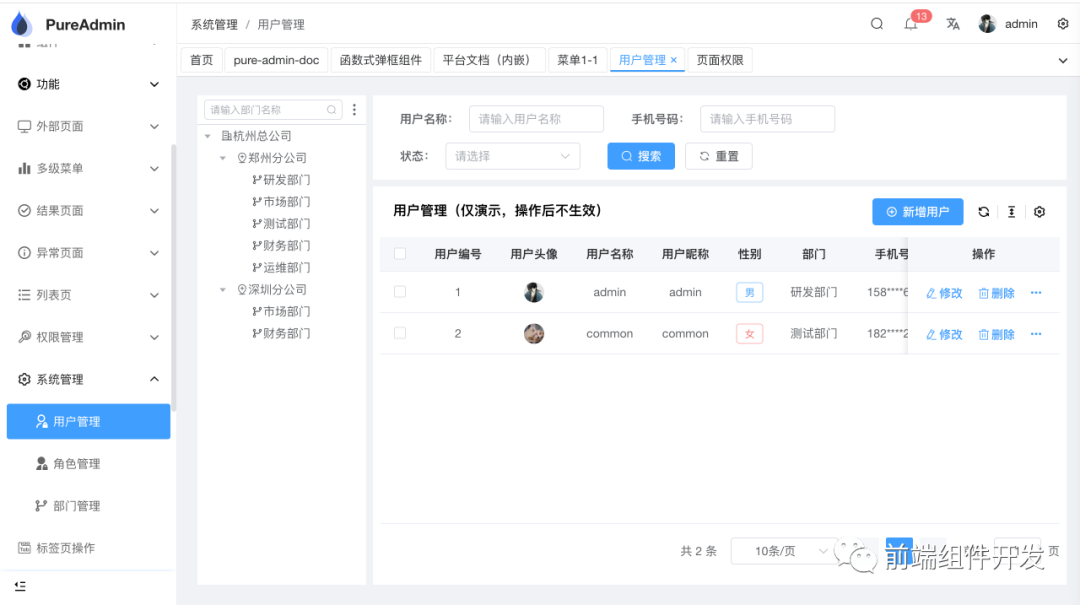Open the global search magnifier in header
This screenshot has width=1080, height=605.
click(x=876, y=23)
